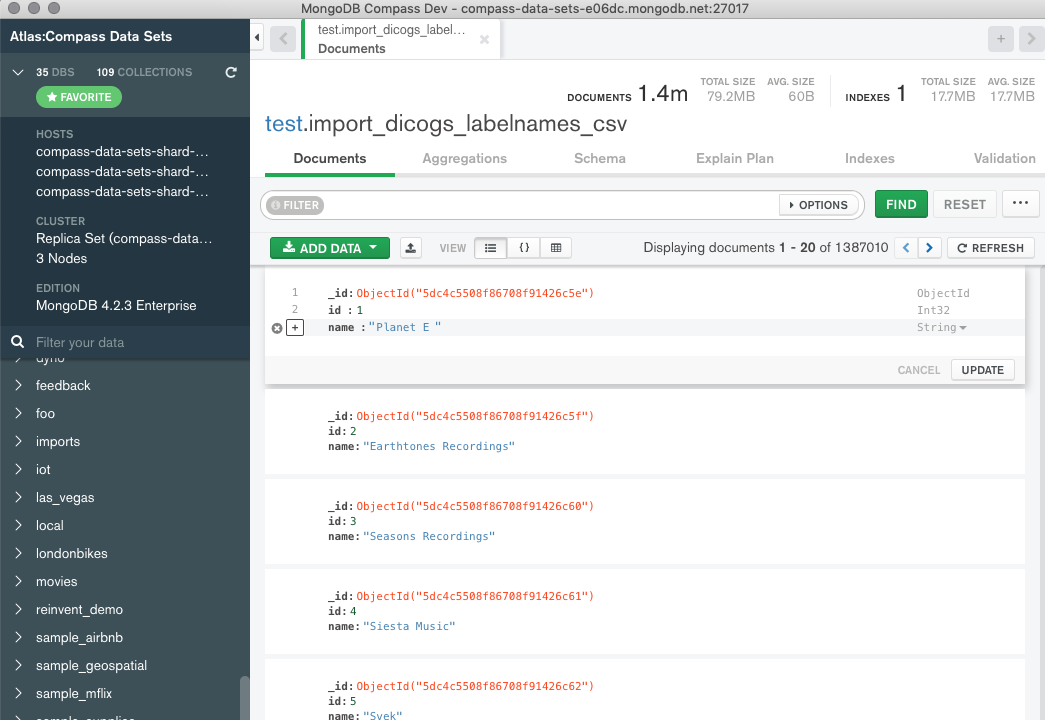The width and height of the screenshot is (1045, 720).
Task: Switch to the Aggregations tab
Action: [465, 159]
